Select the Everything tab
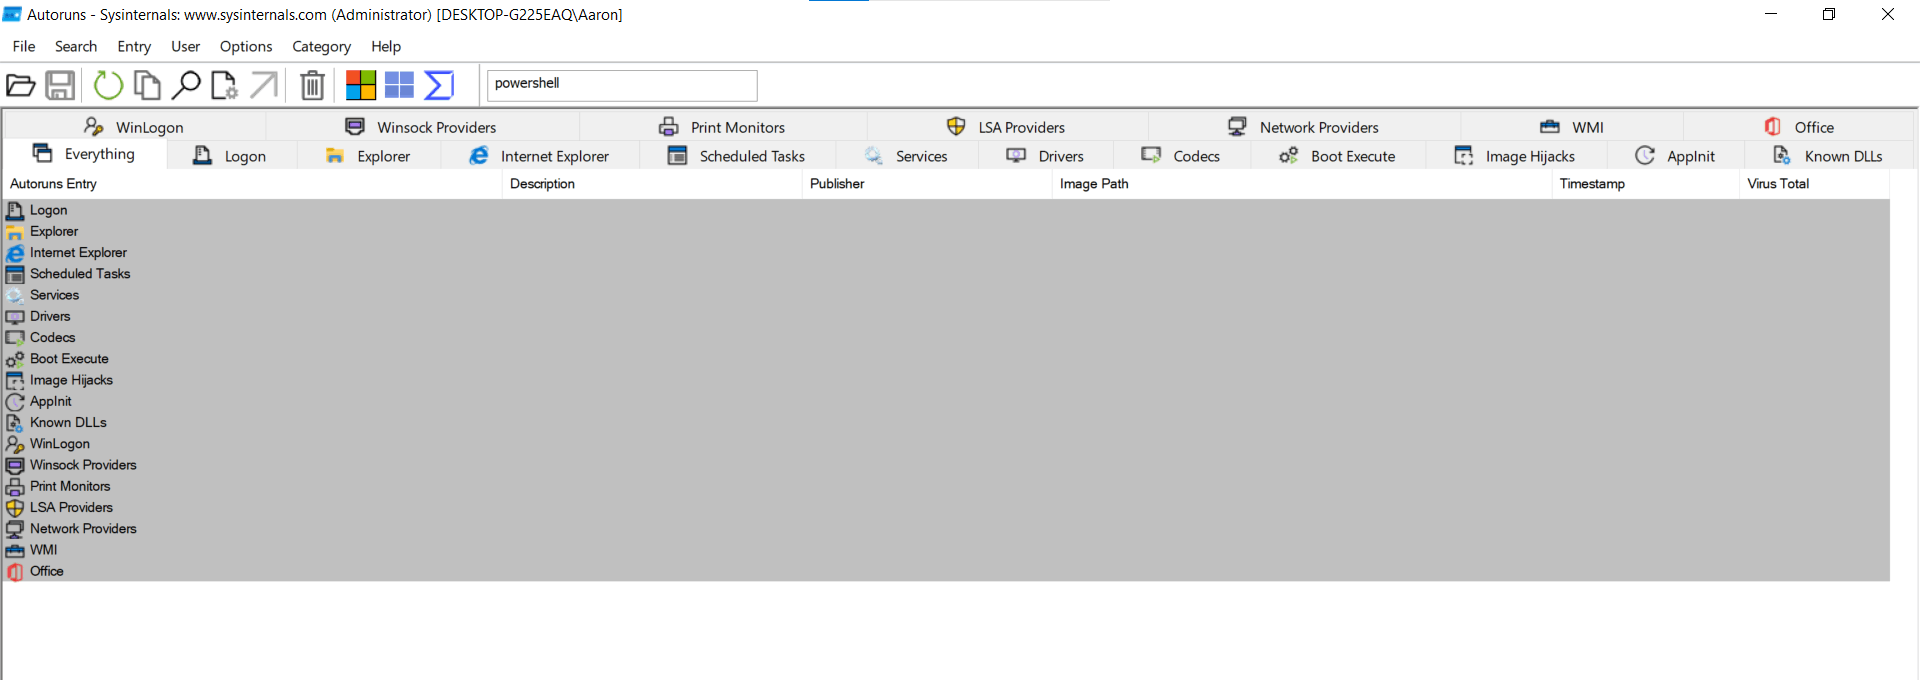 84,154
